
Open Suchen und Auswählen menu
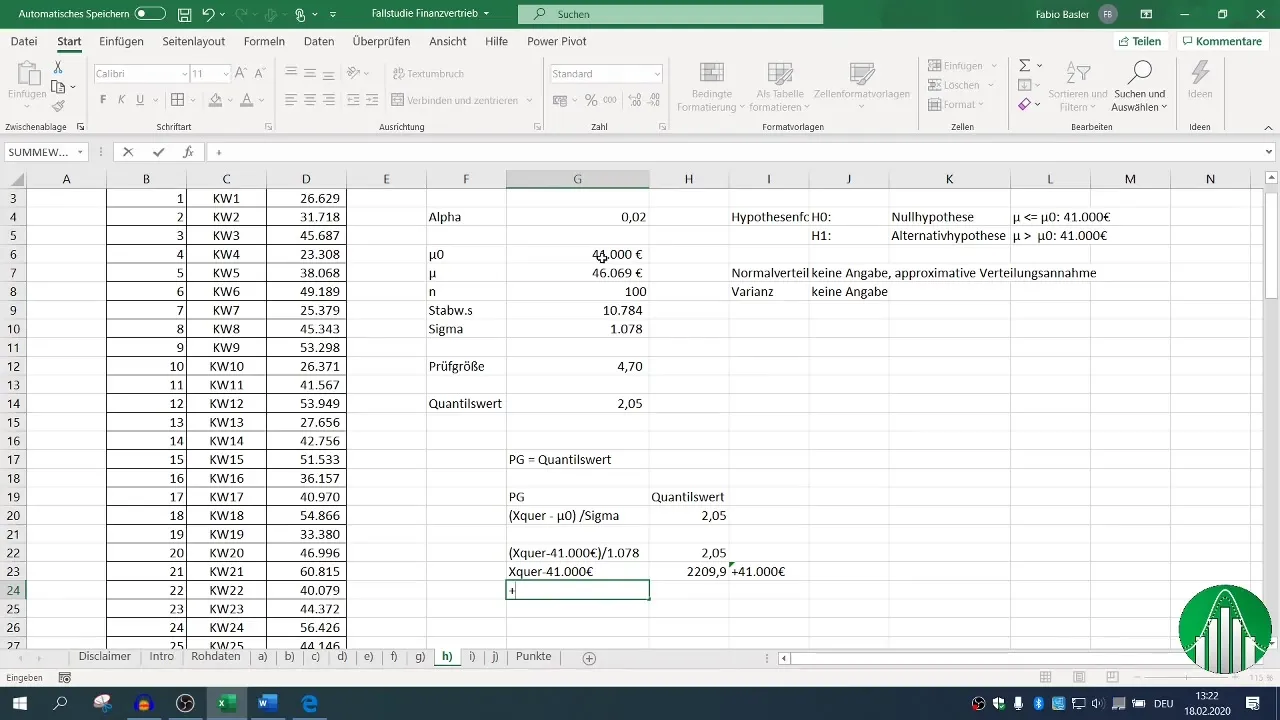(x=1140, y=86)
